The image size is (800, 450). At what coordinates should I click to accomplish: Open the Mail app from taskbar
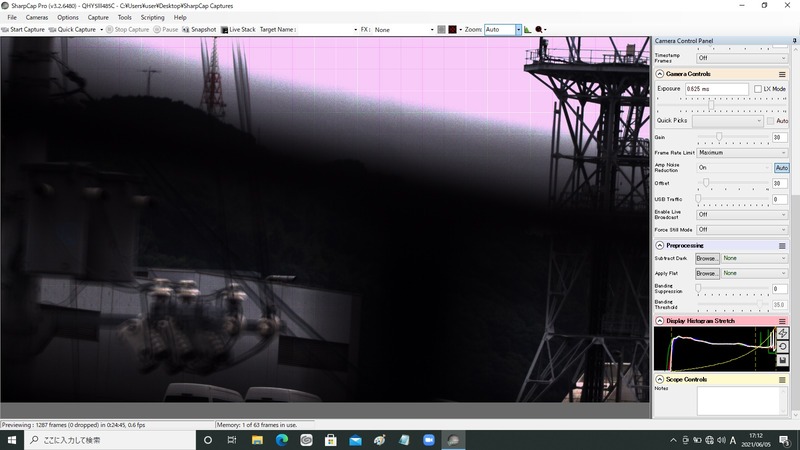click(x=355, y=440)
